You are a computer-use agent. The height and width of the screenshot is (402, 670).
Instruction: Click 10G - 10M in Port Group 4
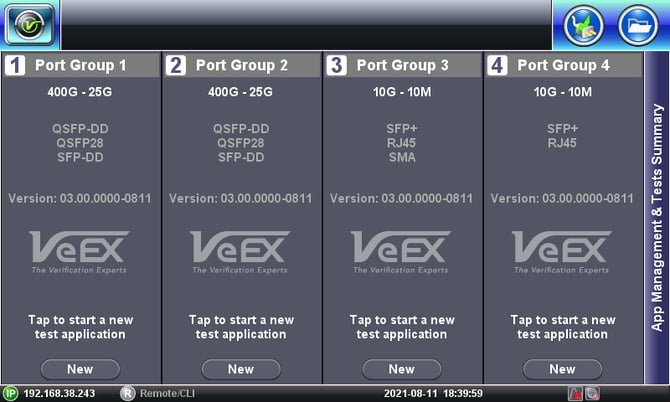tap(562, 92)
